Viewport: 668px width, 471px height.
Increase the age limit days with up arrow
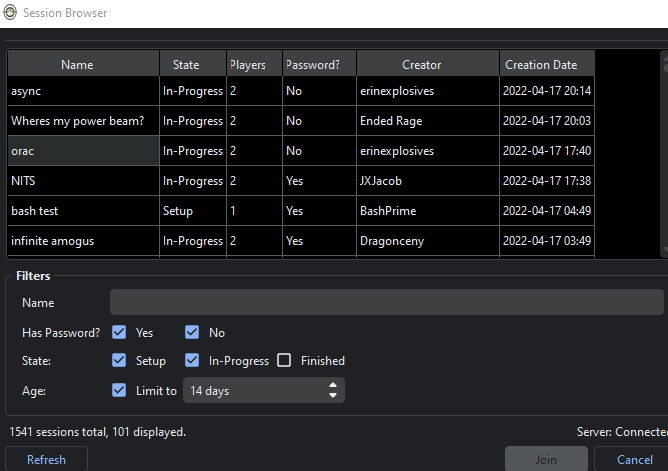[333, 385]
